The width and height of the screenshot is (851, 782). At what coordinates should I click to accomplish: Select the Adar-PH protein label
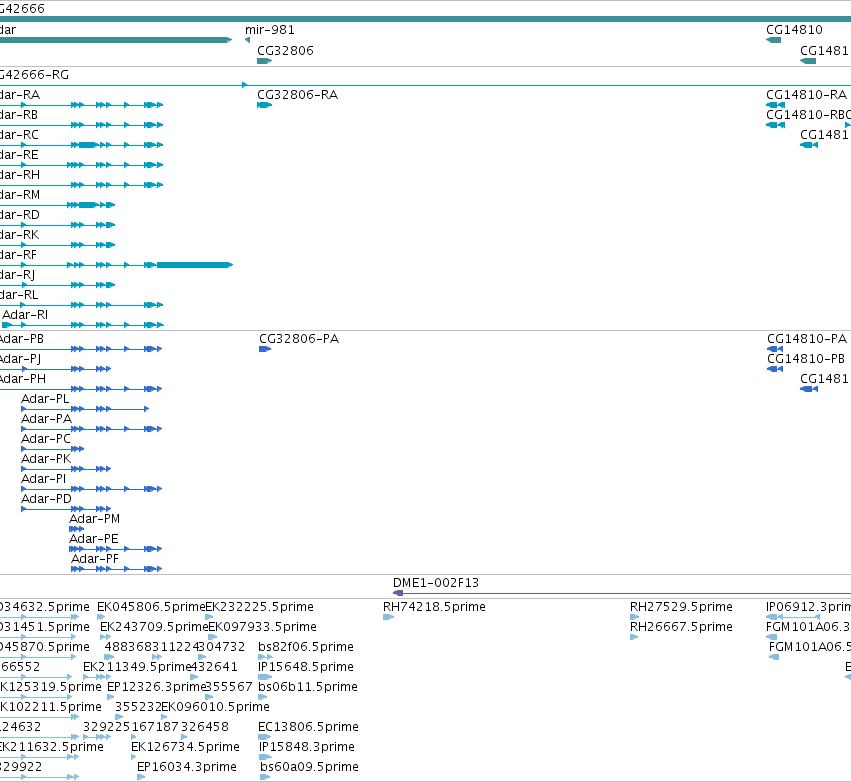point(22,379)
